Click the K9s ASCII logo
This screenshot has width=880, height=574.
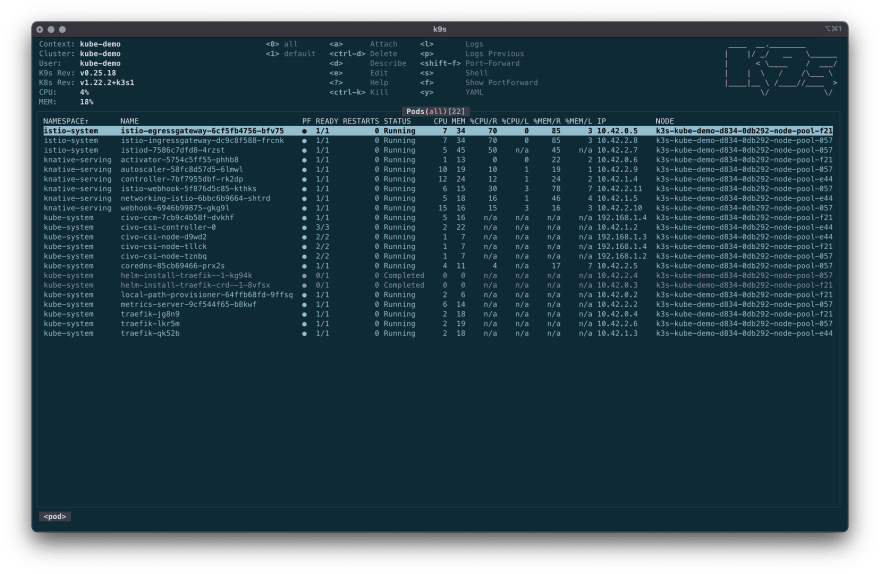781,70
